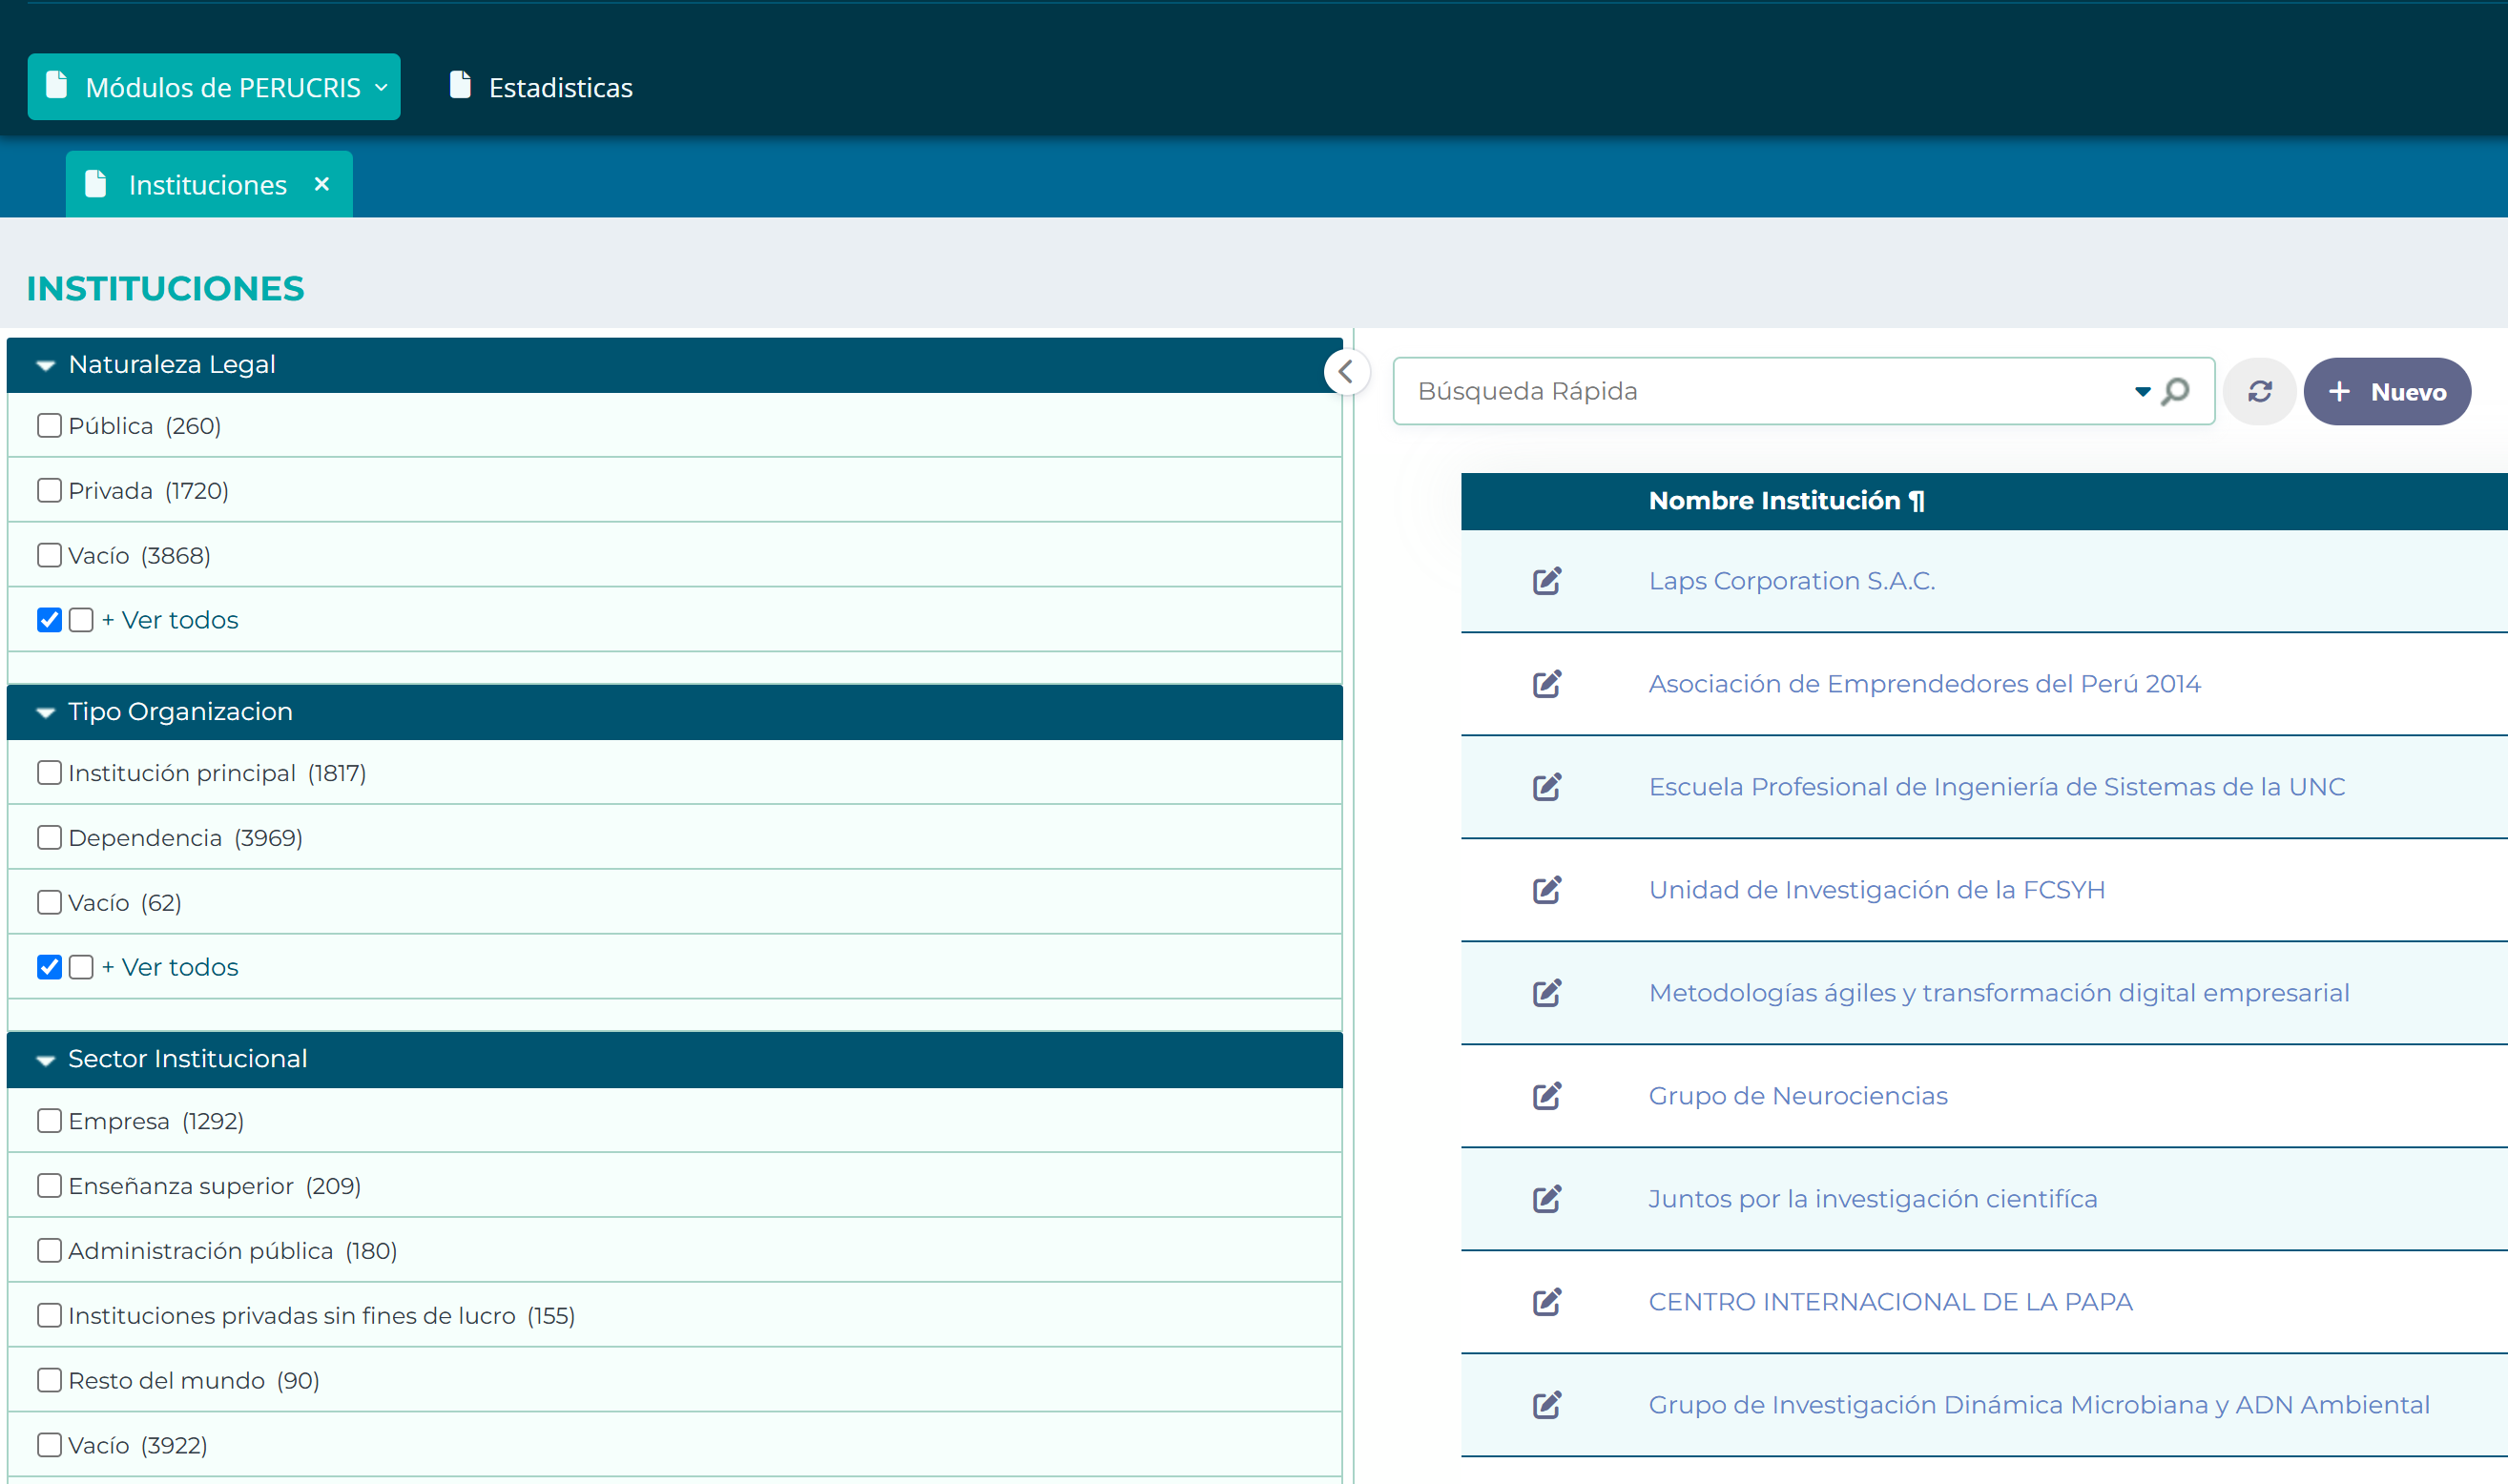Check Resto del mundo (90)
Image resolution: width=2508 pixels, height=1484 pixels.
point(49,1380)
